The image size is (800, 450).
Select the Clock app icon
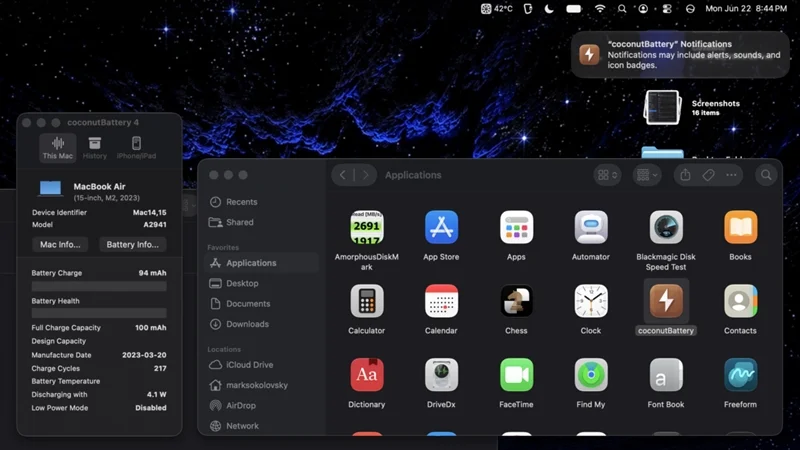coord(591,301)
